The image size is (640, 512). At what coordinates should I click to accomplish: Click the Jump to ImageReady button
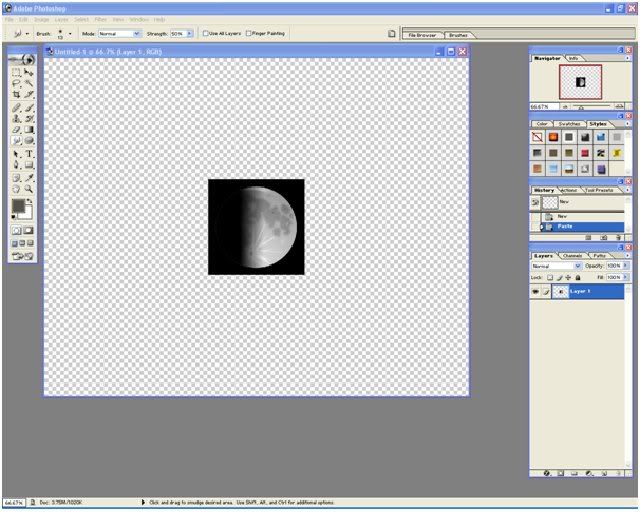(22, 256)
